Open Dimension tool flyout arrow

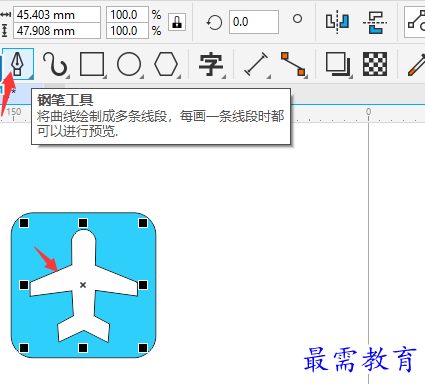(269, 77)
